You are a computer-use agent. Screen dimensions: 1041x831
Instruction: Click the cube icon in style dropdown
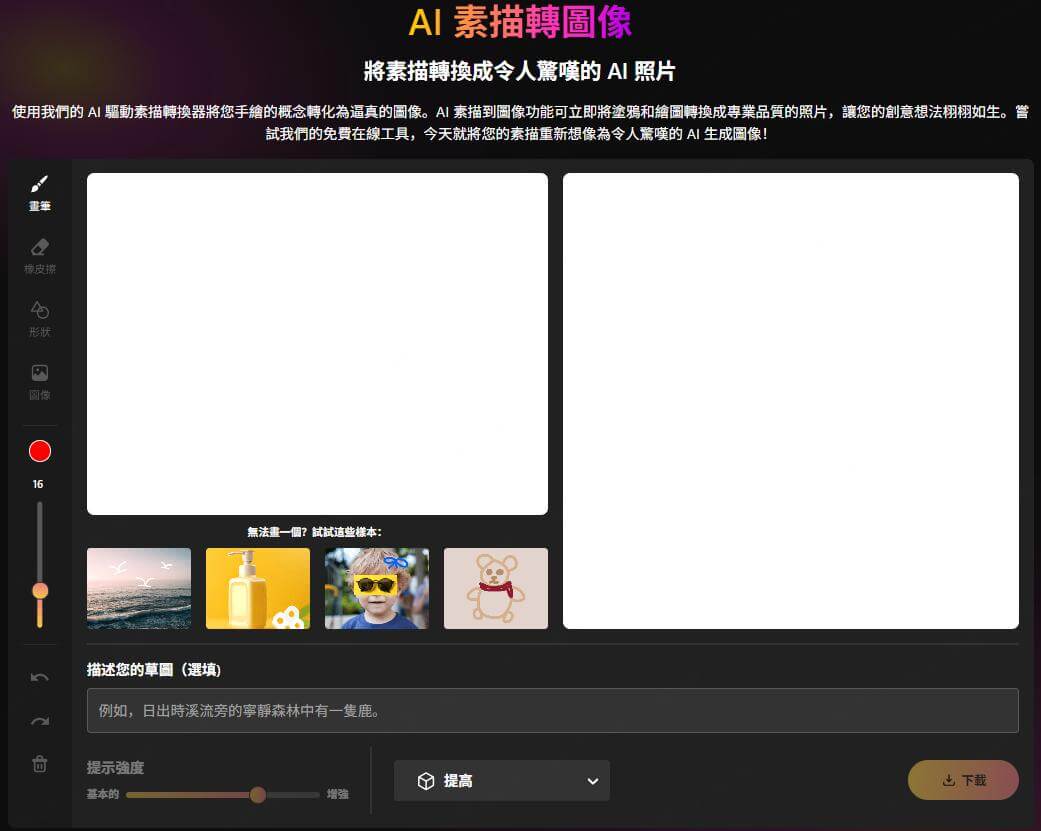pos(426,781)
